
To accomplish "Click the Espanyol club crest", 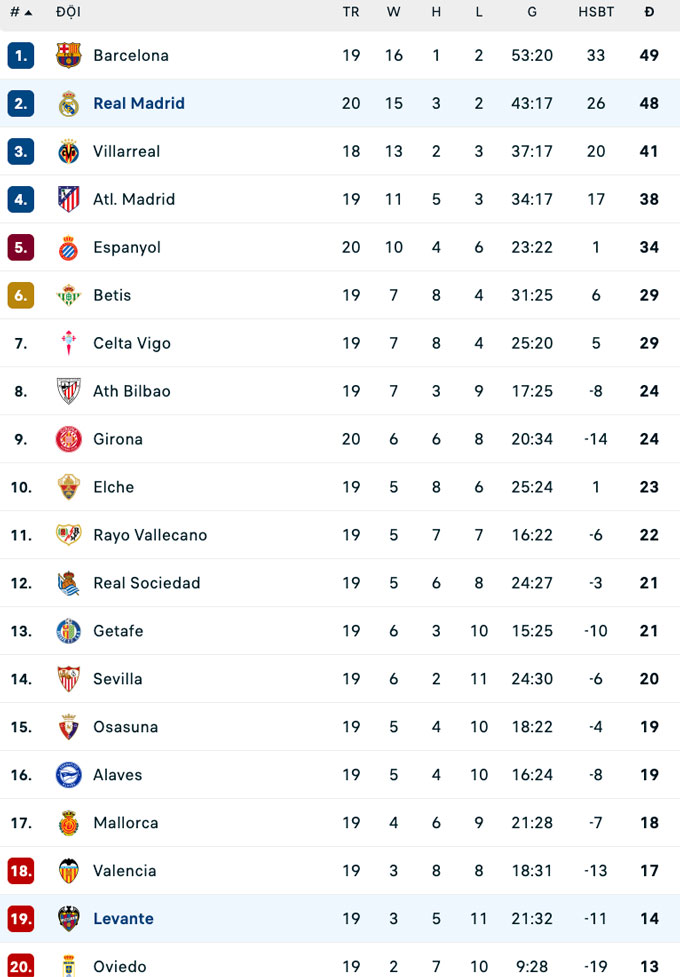I will pyautogui.click(x=68, y=247).
